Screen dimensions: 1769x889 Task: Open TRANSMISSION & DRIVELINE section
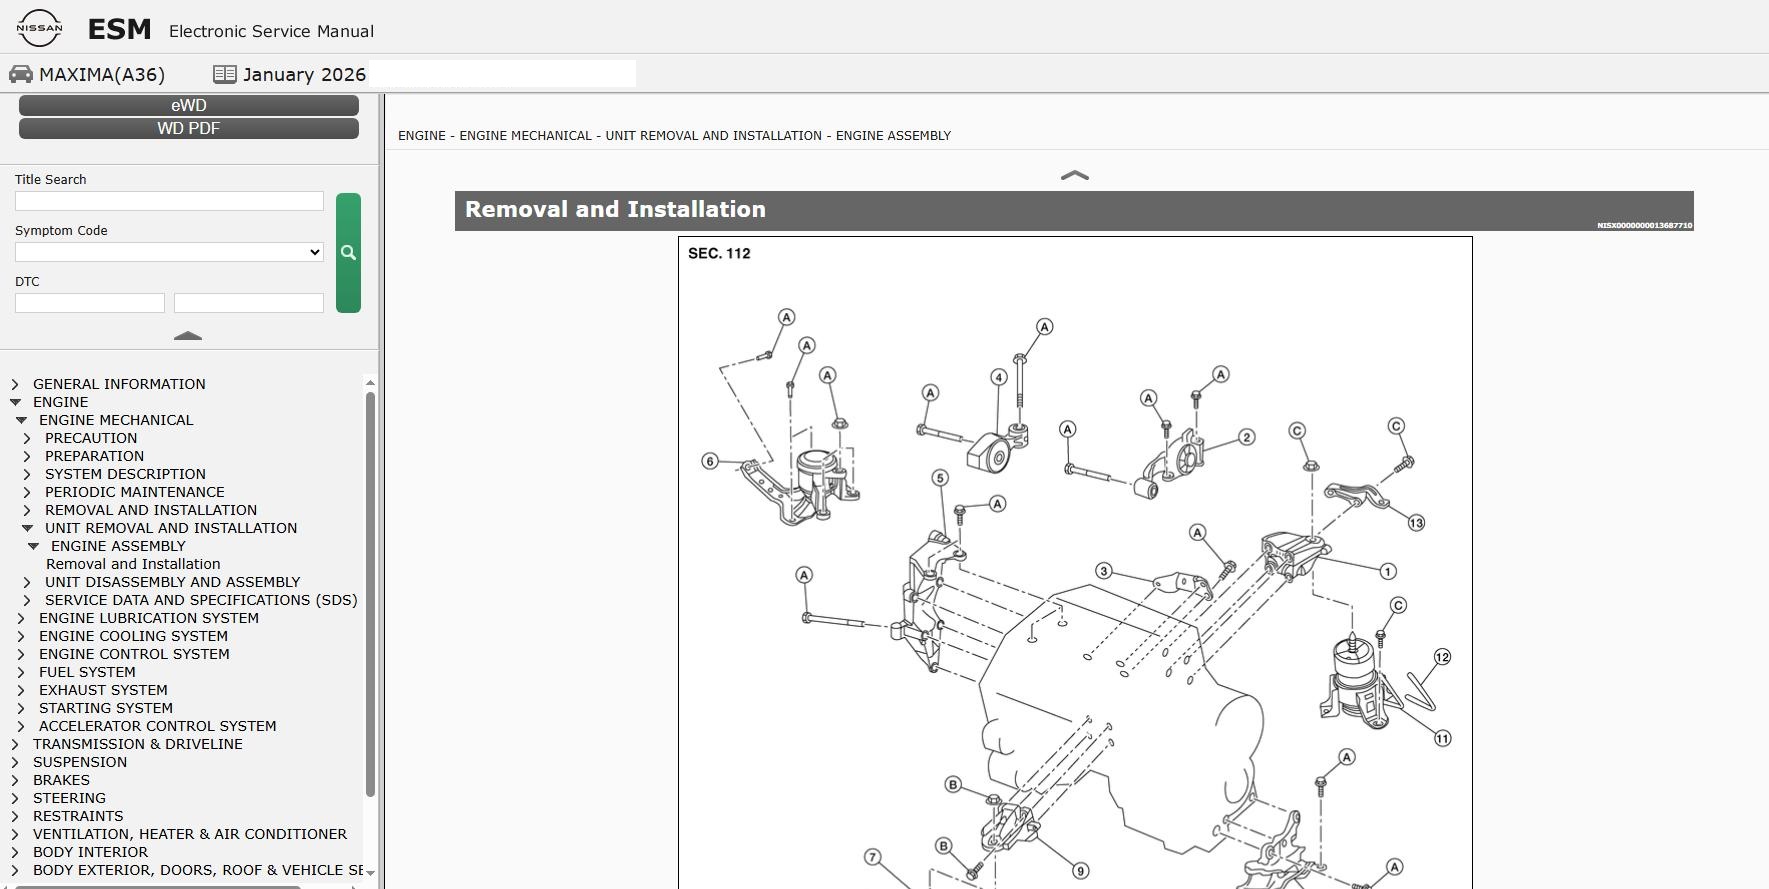pos(138,744)
